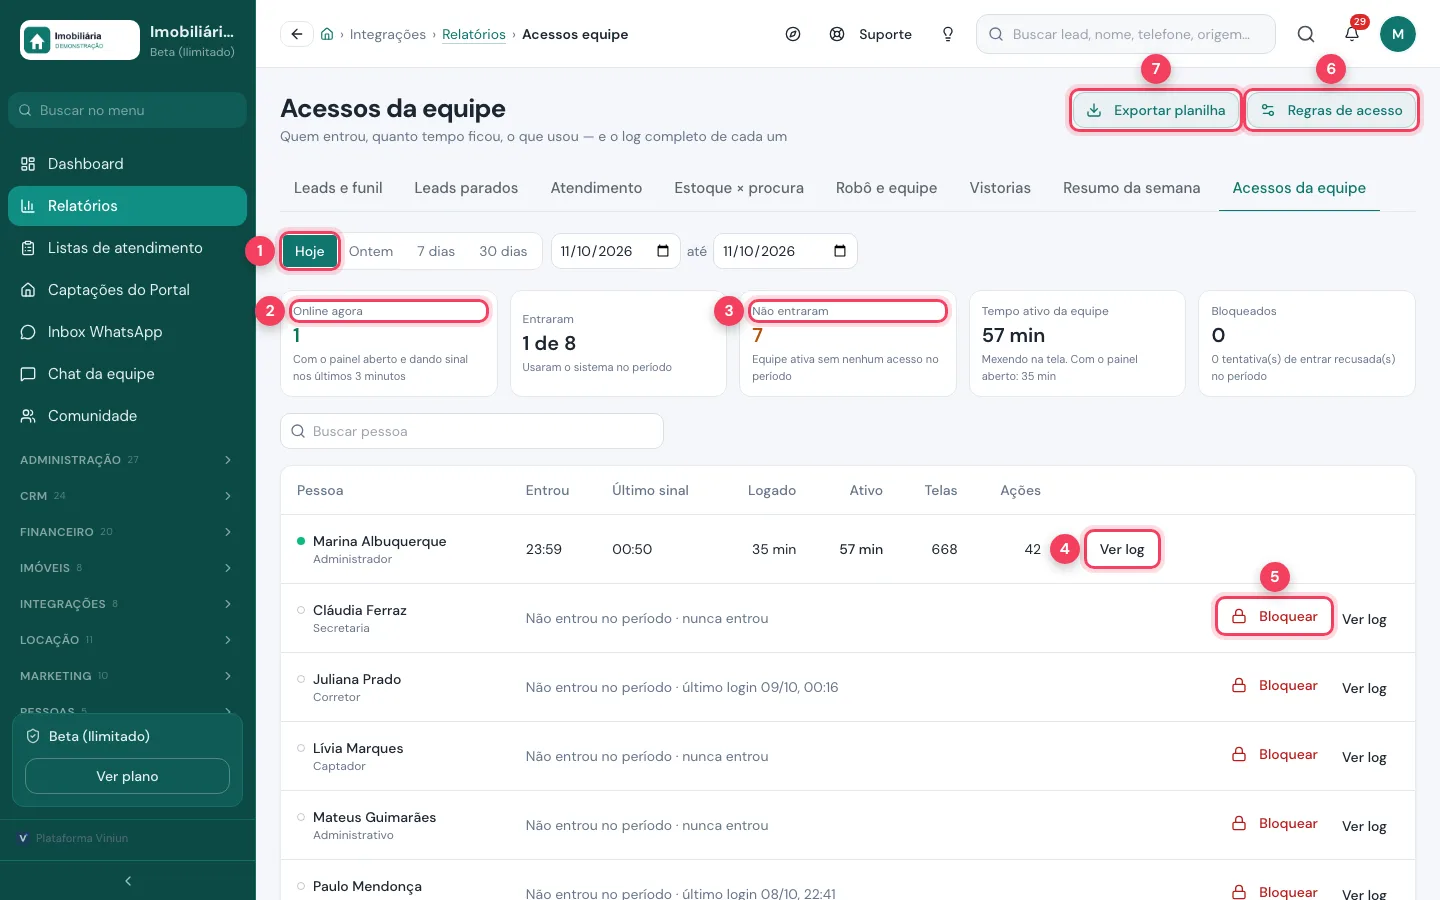Click the magnifier search icon beside bell
The image size is (1440, 900).
coord(1306,34)
